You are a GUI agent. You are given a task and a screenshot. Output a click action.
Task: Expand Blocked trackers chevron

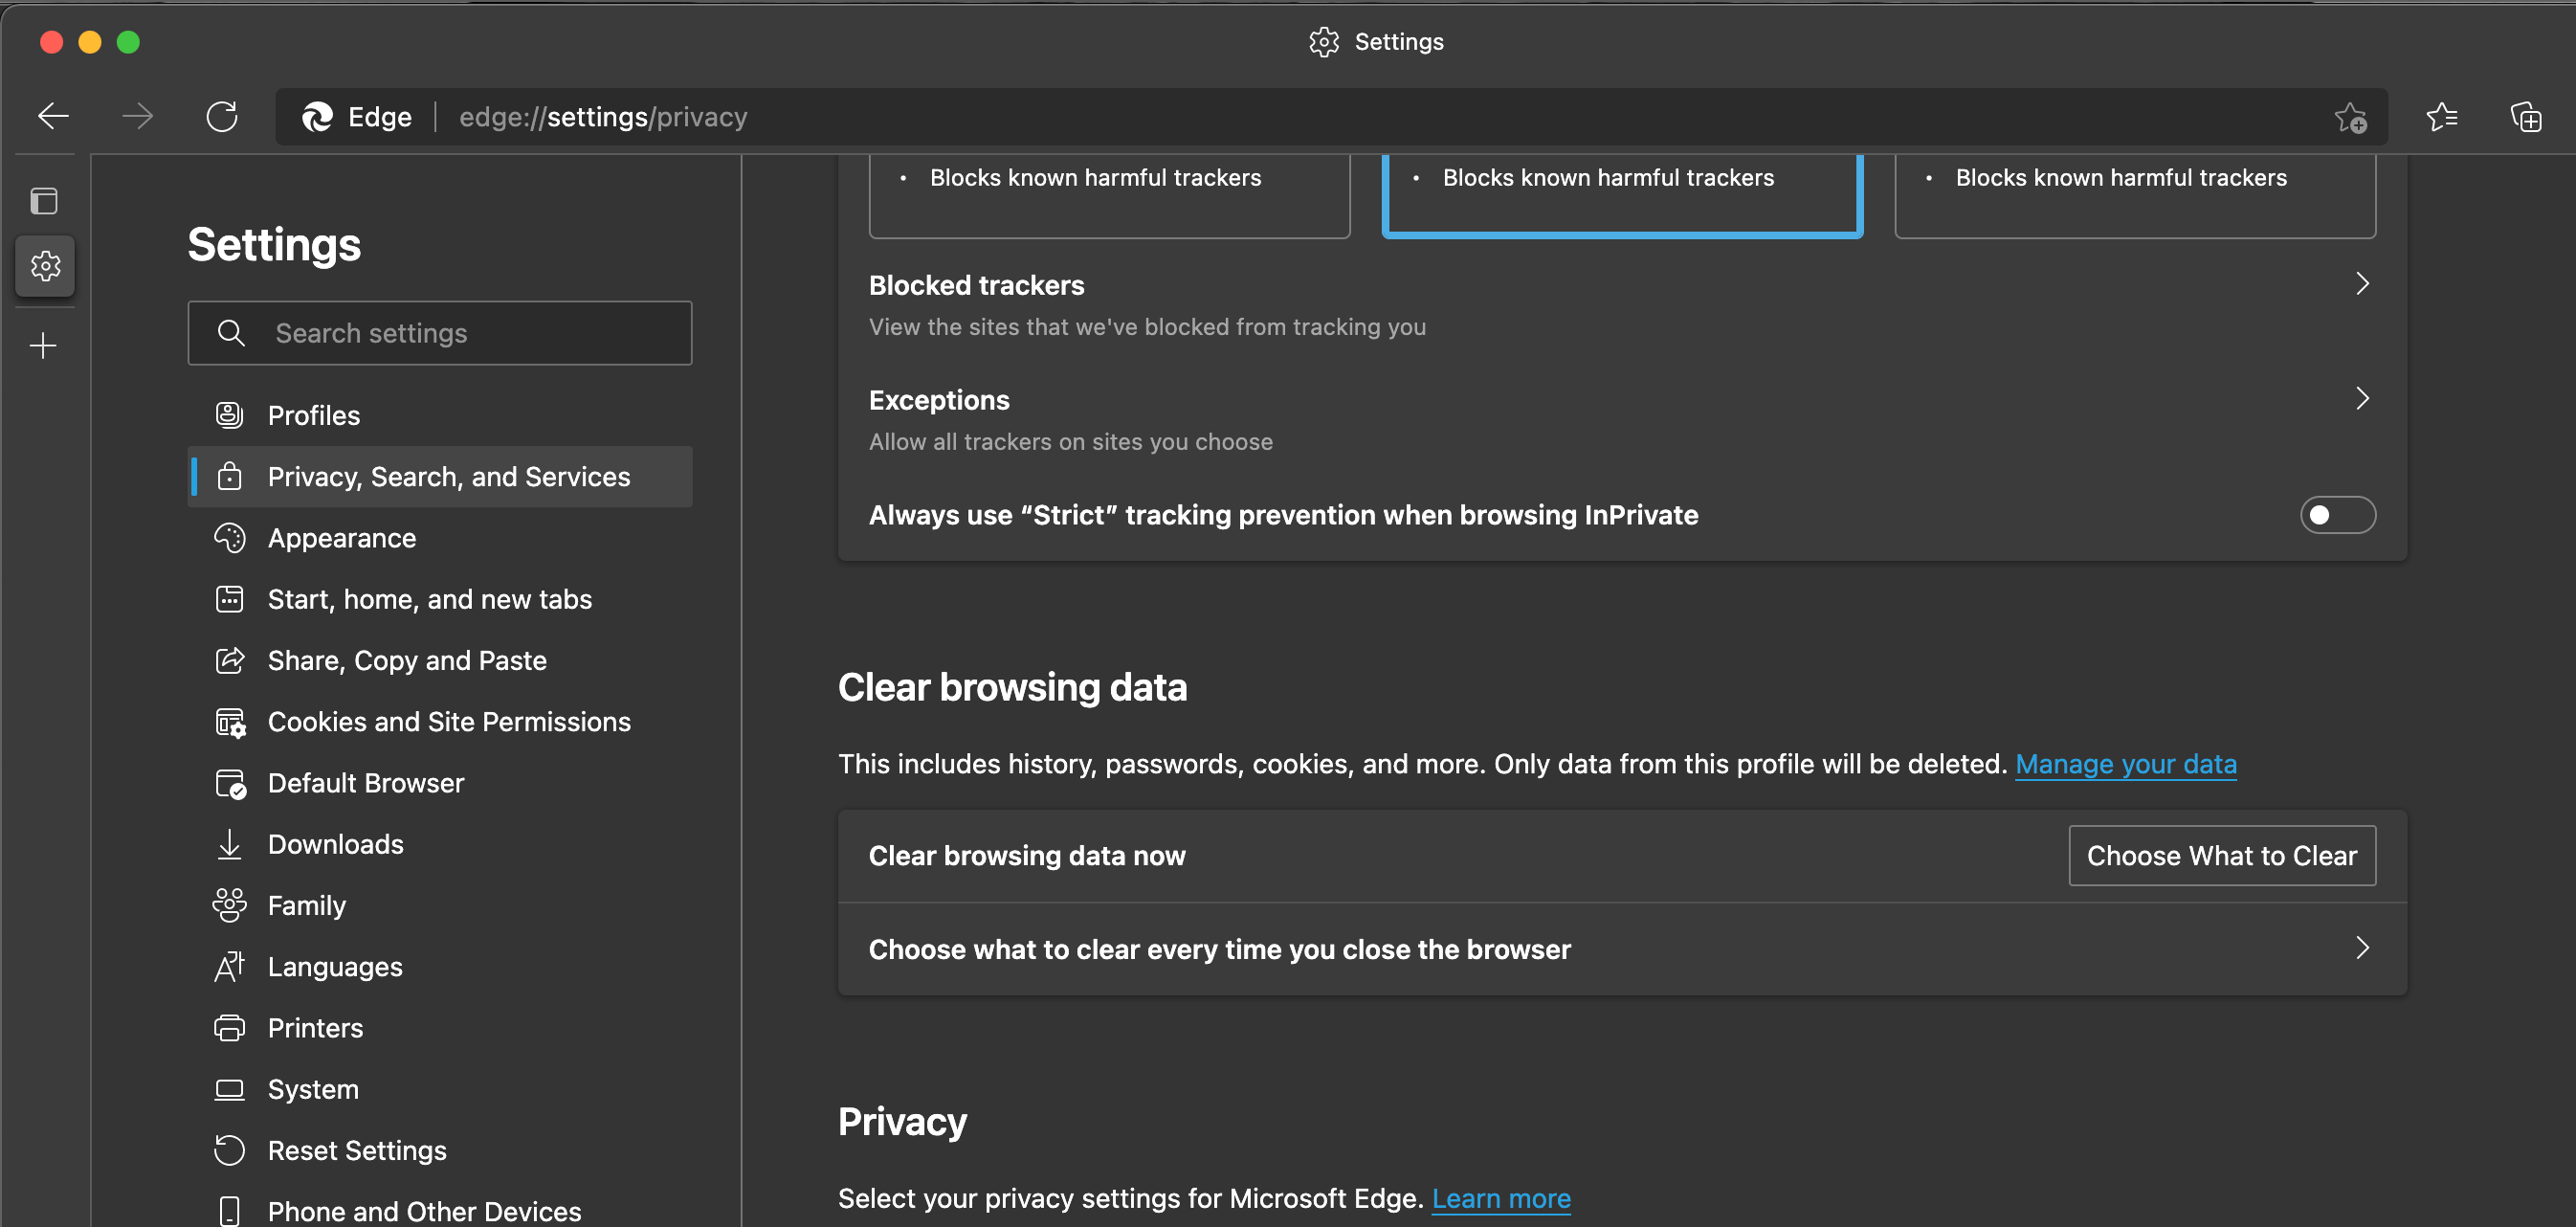(x=2362, y=284)
